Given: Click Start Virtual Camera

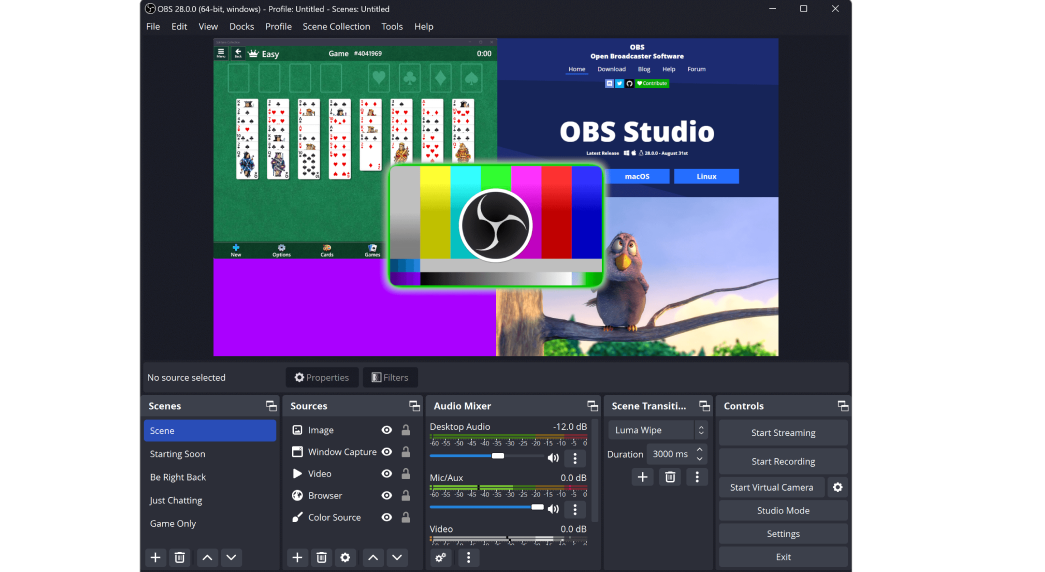Looking at the screenshot, I should point(772,487).
